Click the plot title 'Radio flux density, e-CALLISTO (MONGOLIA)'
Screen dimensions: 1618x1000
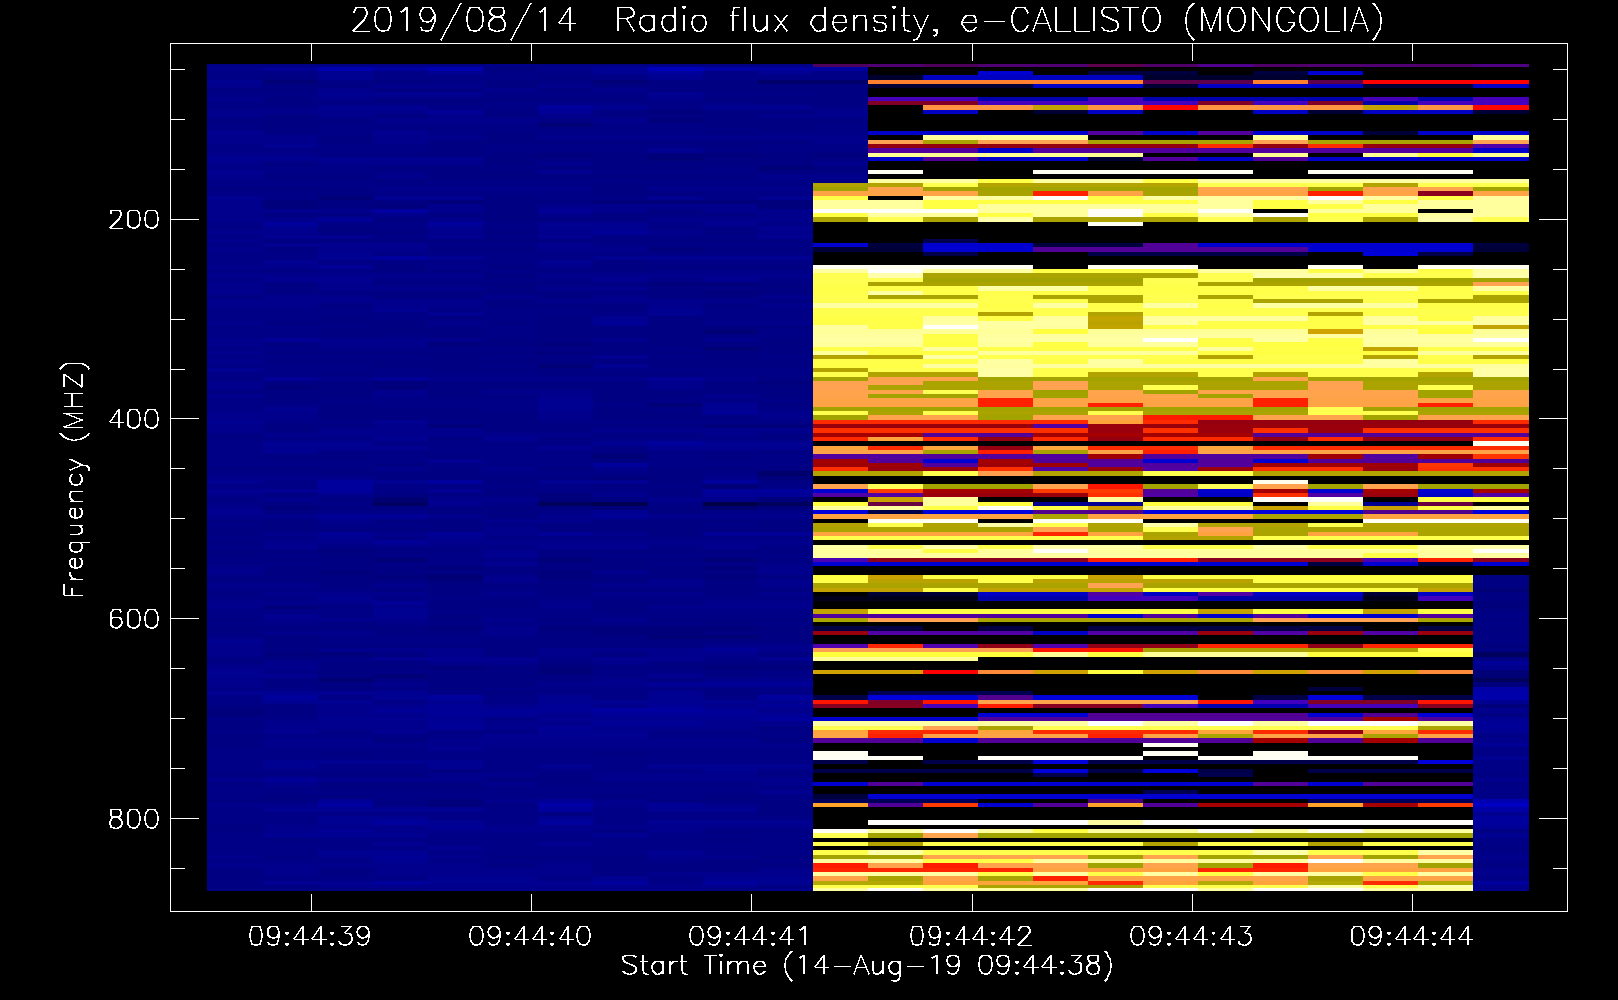click(998, 20)
